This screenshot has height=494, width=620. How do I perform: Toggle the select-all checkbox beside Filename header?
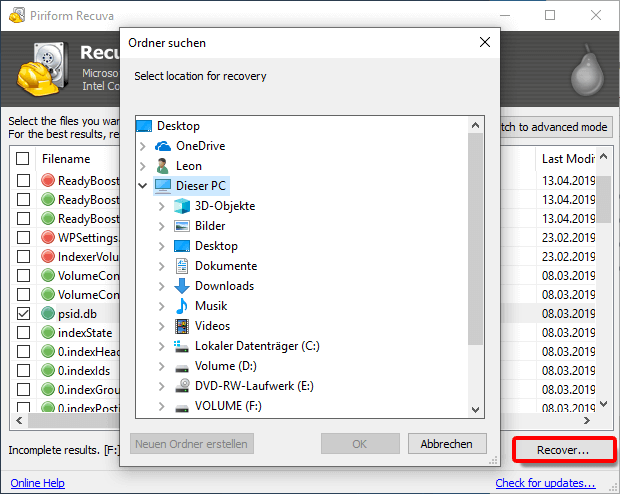click(23, 159)
